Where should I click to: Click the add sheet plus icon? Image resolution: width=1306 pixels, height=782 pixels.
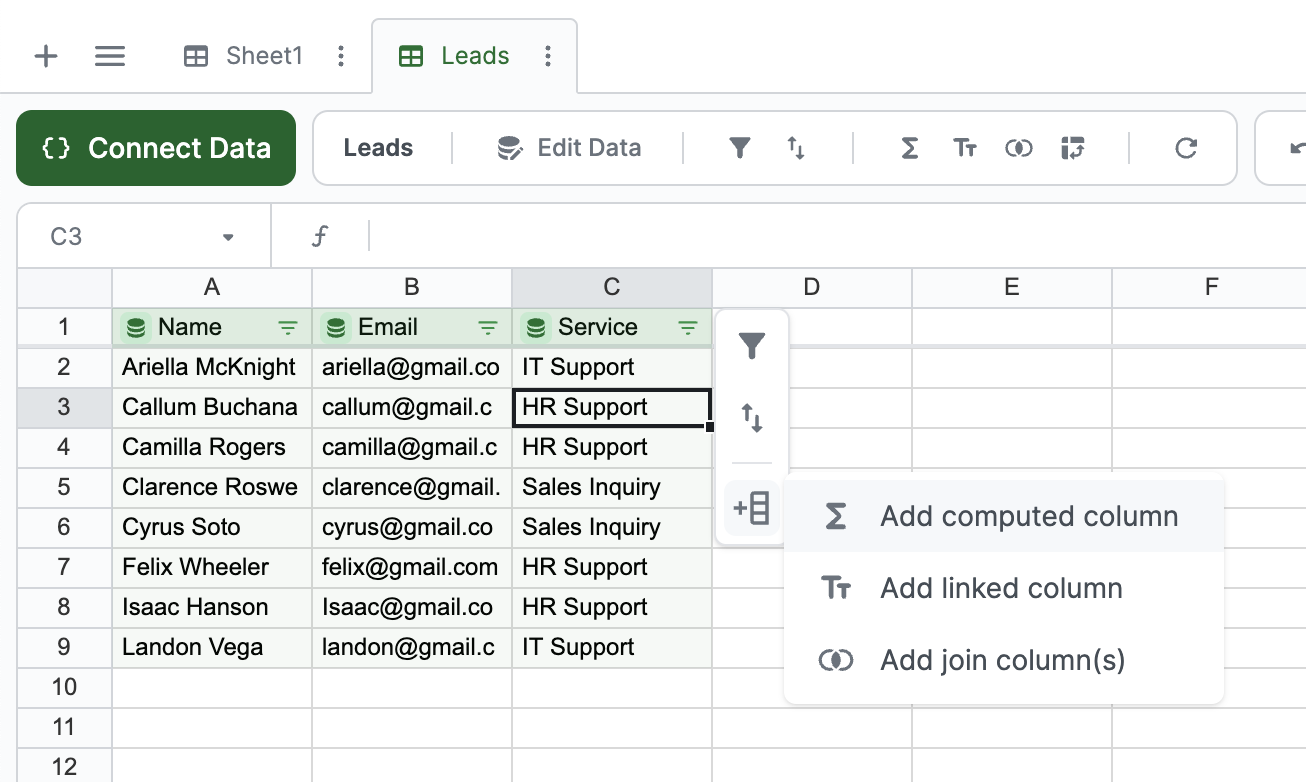[46, 56]
